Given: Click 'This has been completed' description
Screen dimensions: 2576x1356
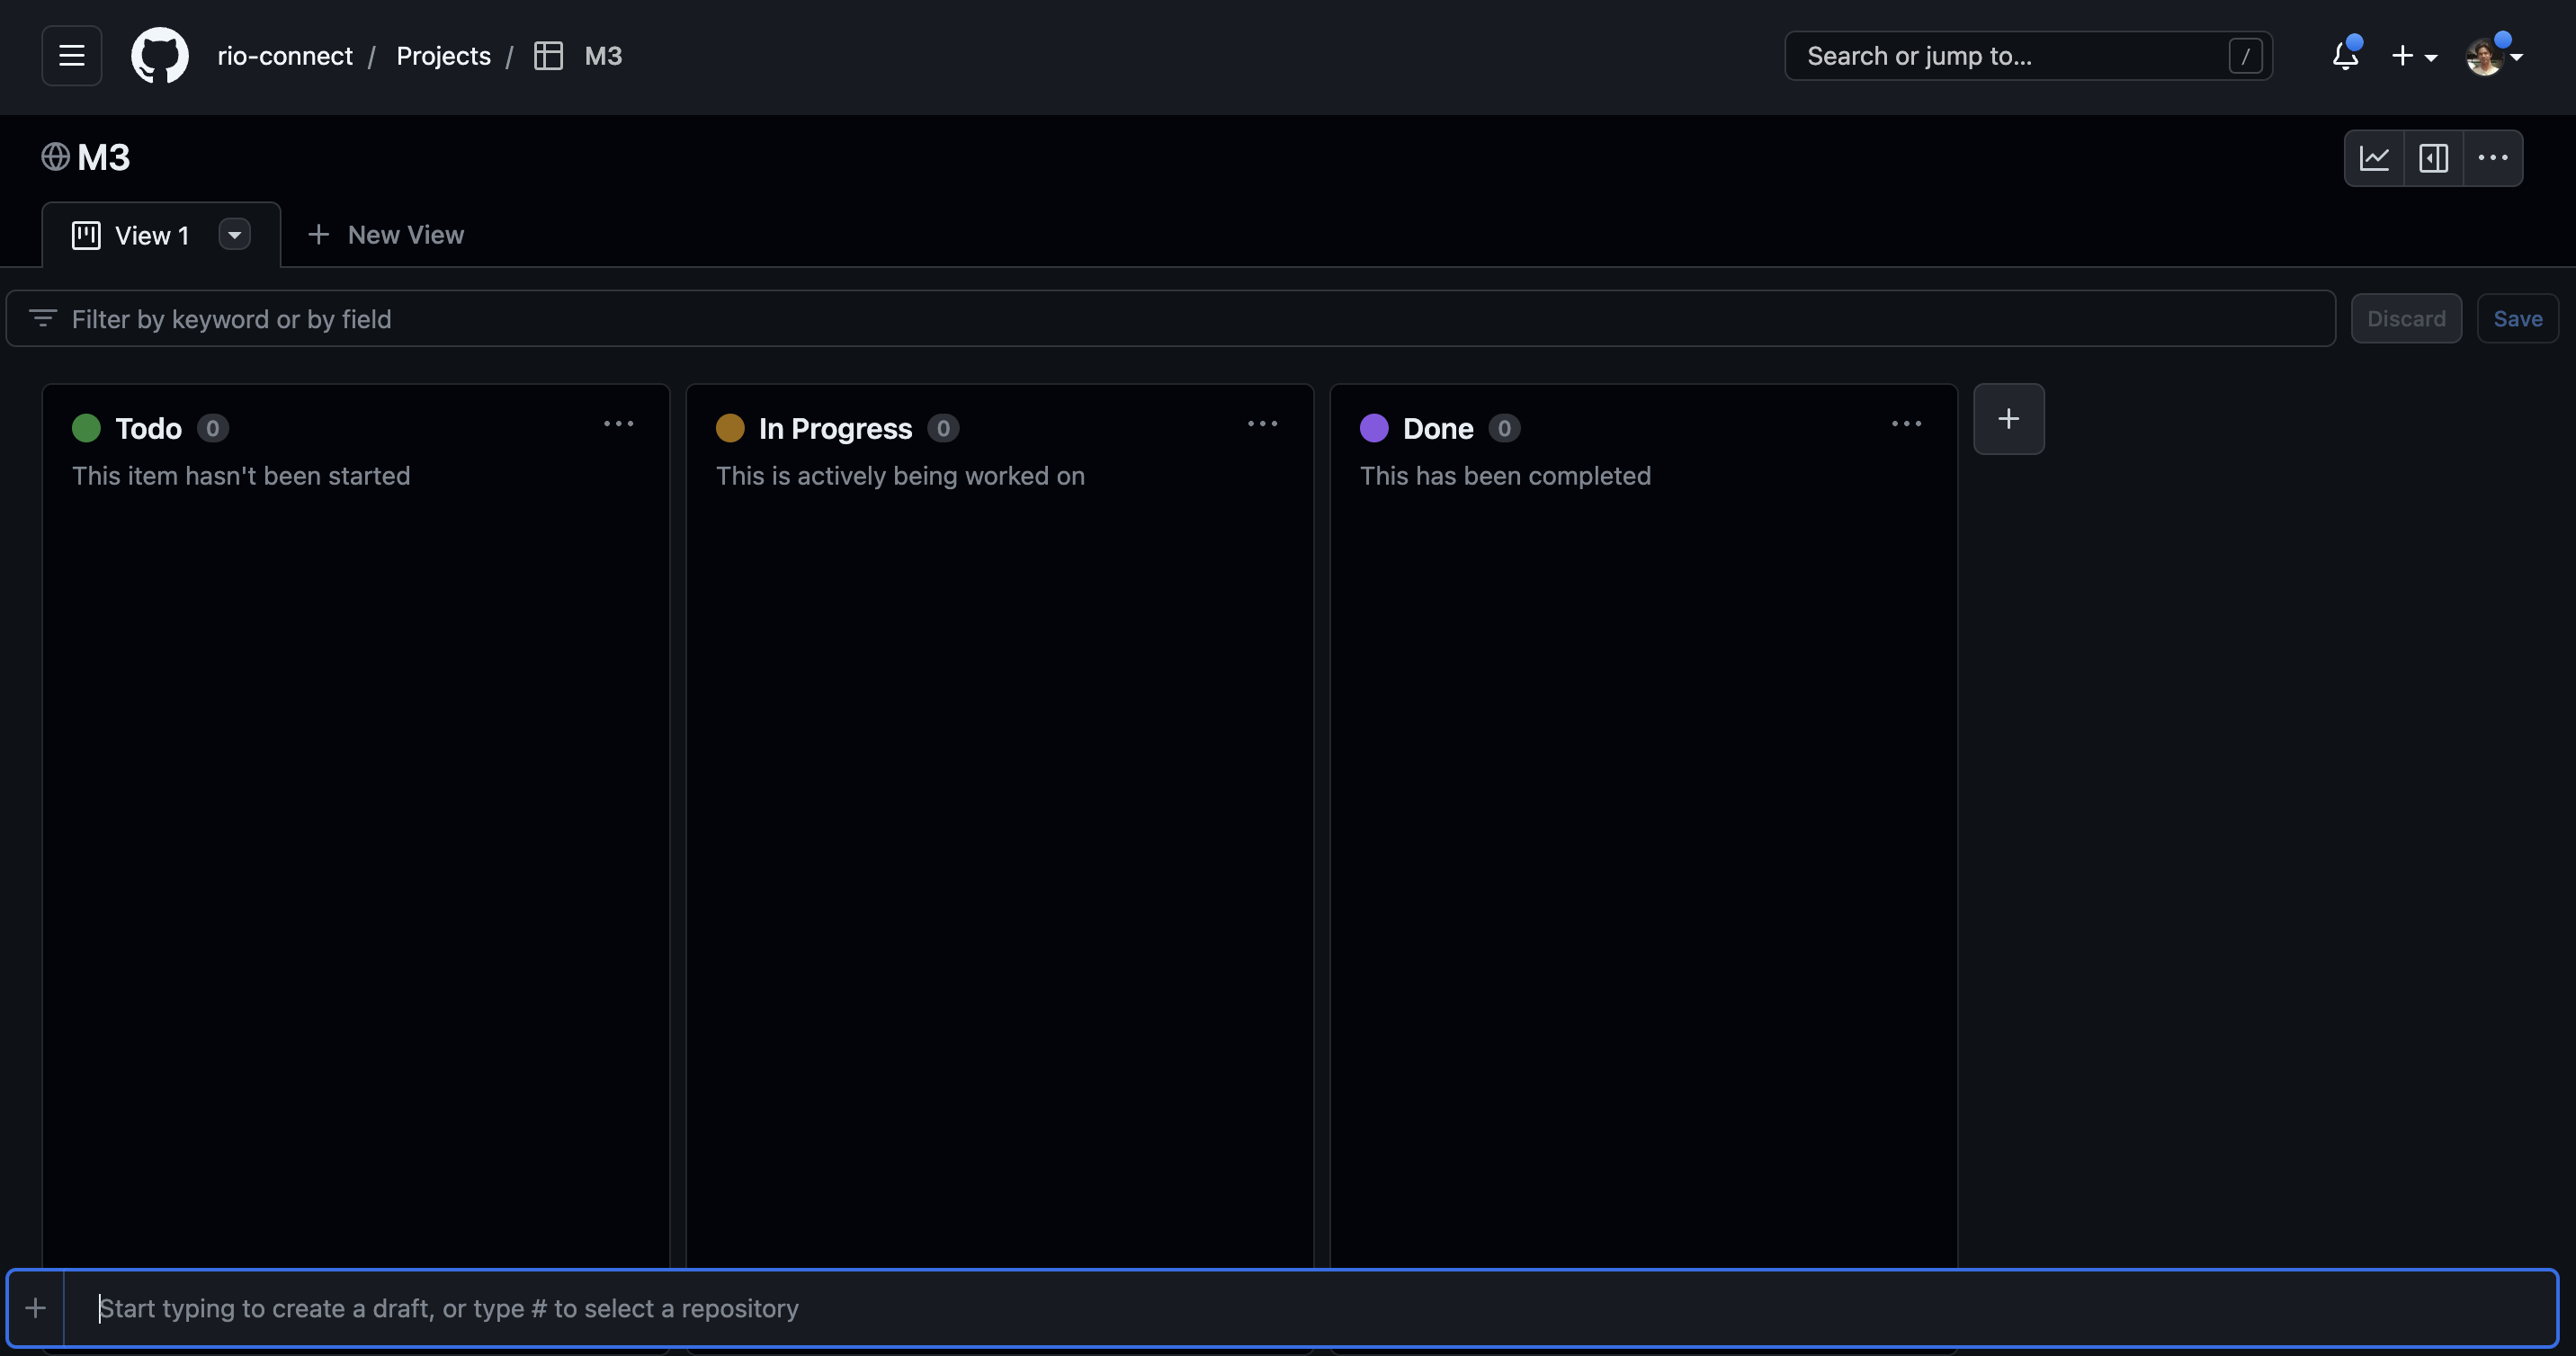Looking at the screenshot, I should click(1505, 476).
